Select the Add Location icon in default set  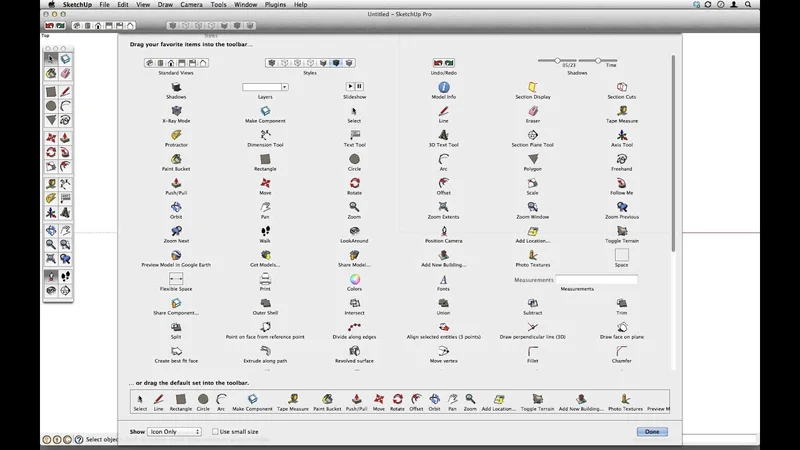coord(499,399)
